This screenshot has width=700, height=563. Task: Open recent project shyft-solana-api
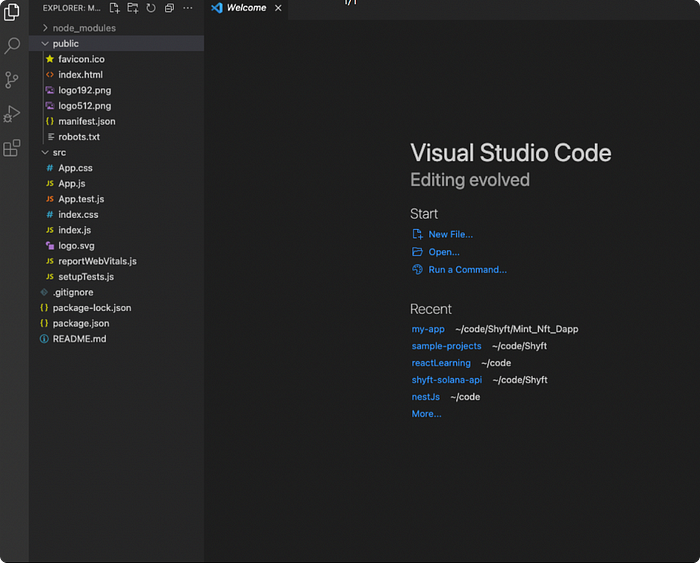coord(446,380)
